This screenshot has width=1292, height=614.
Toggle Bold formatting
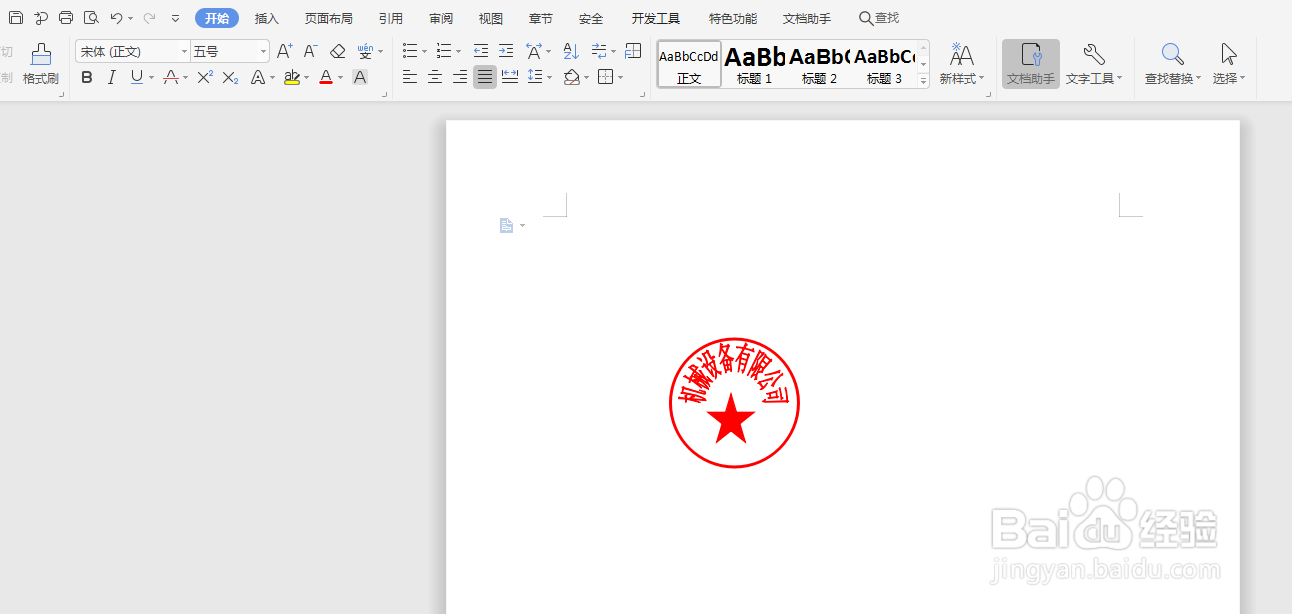tap(87, 77)
